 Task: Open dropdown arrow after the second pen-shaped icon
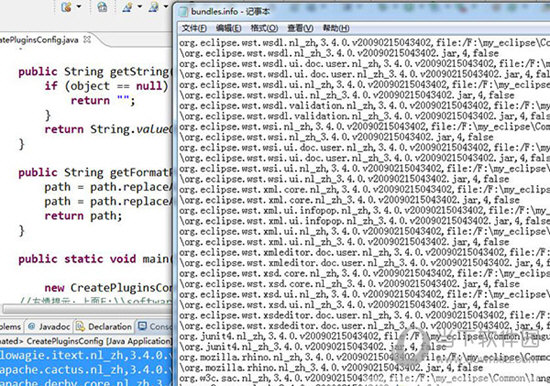(x=166, y=6)
